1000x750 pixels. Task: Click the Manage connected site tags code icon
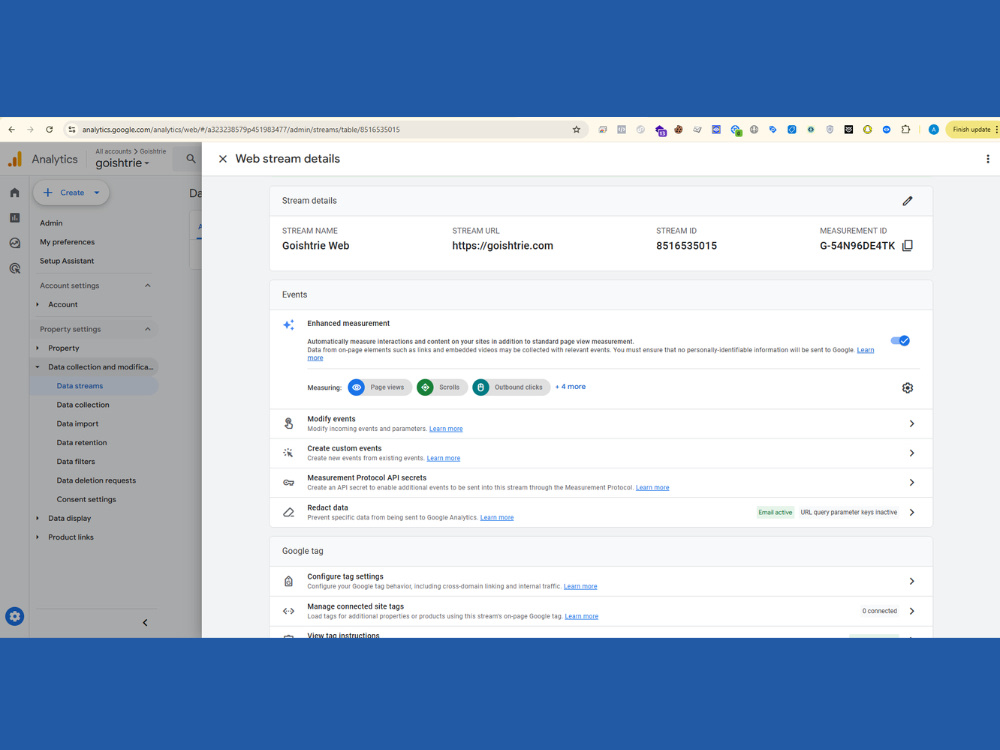(288, 611)
